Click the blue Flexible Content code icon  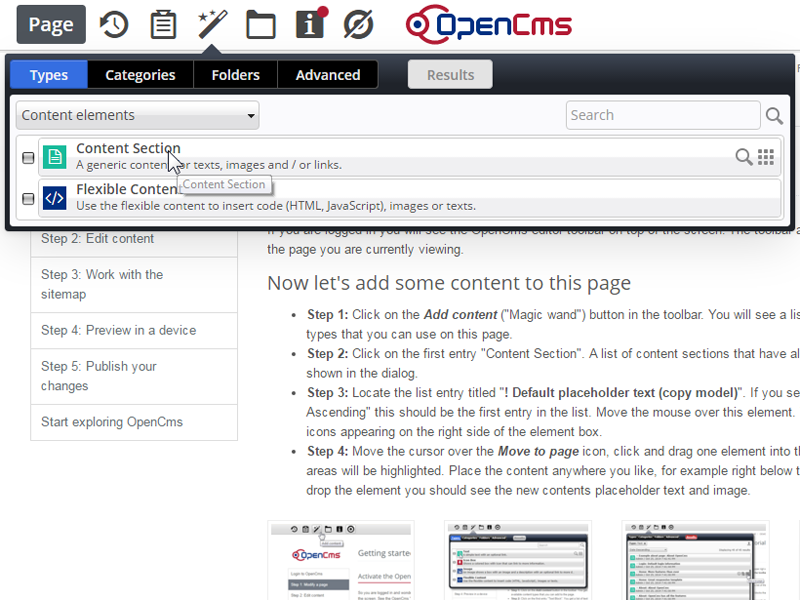pos(55,198)
